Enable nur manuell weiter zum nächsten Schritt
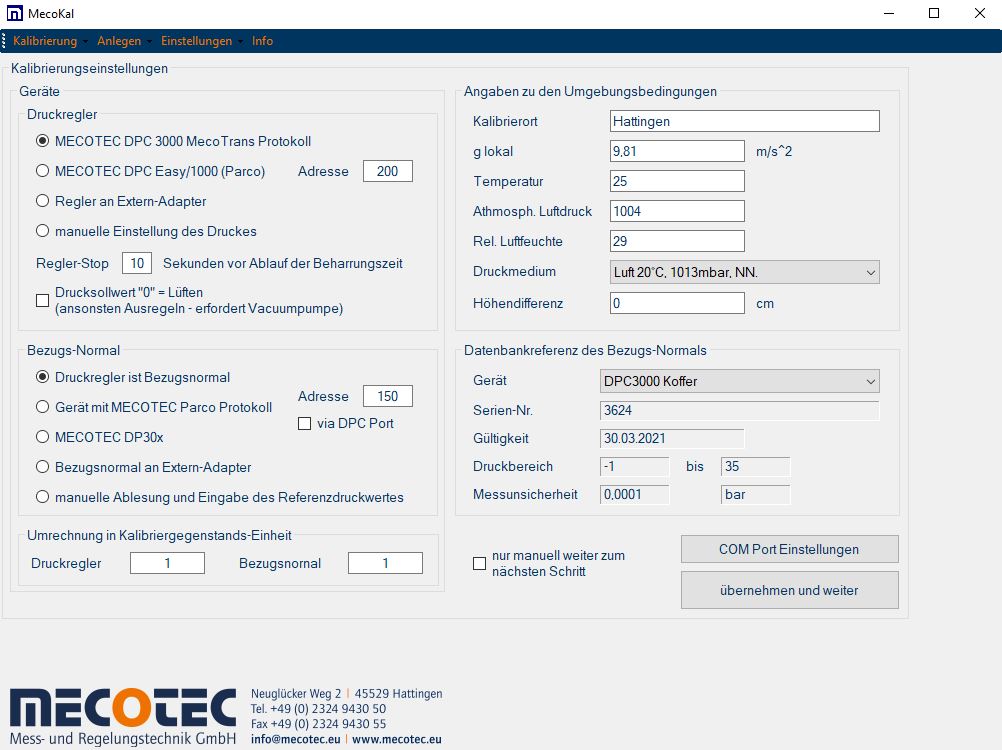 coord(479,563)
